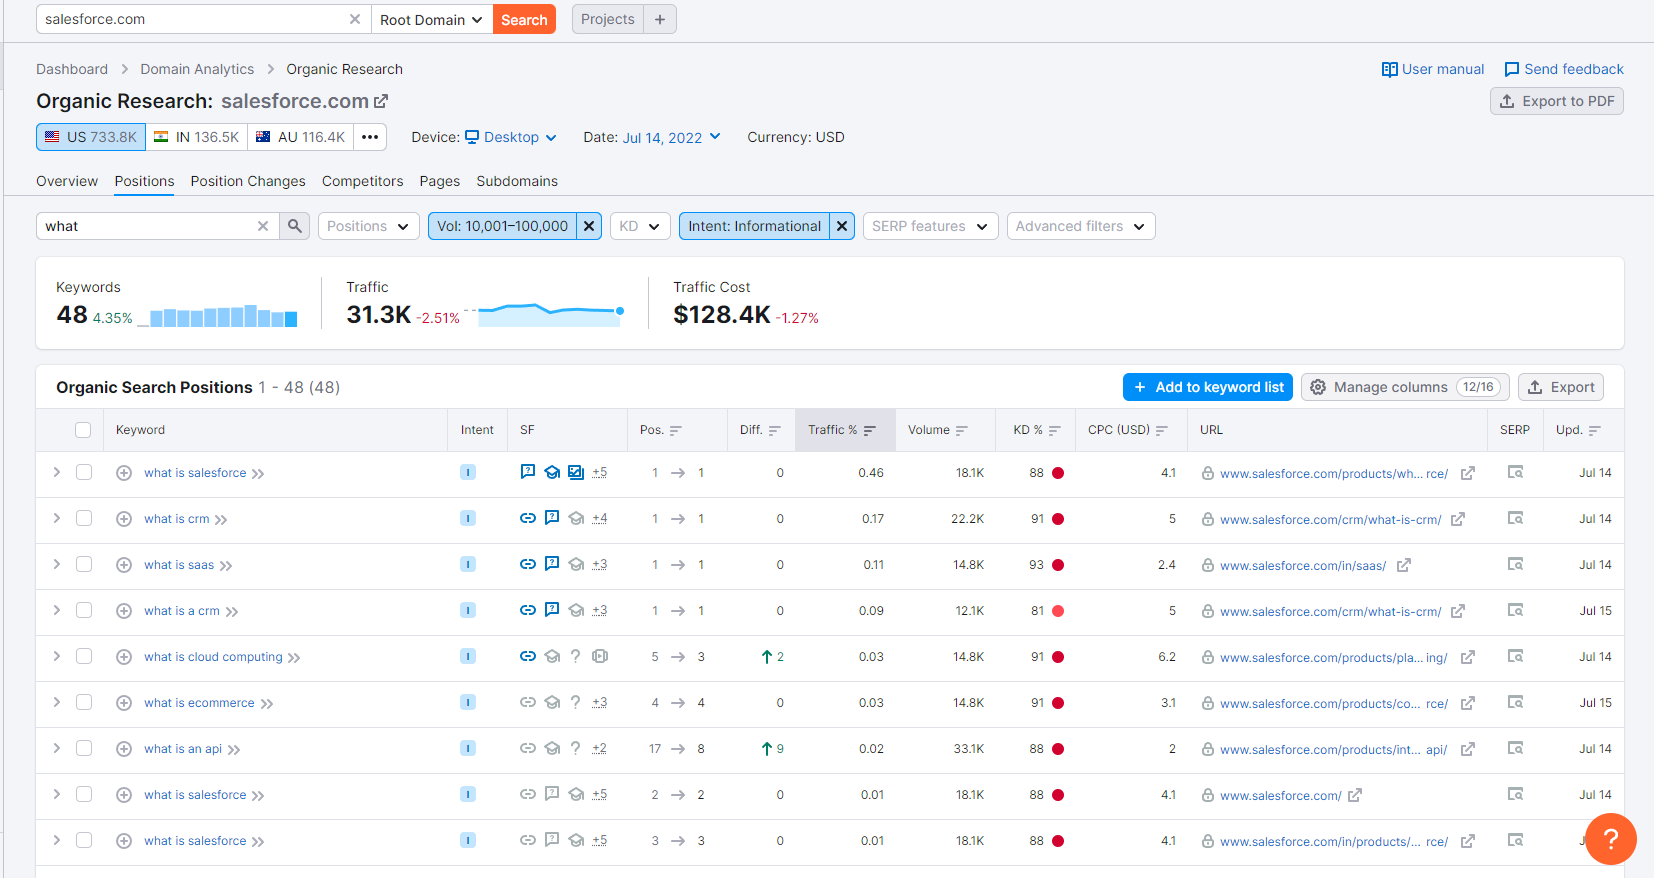
Task: Open SERP snapshot icon for 'what is crm'
Action: click(1515, 518)
